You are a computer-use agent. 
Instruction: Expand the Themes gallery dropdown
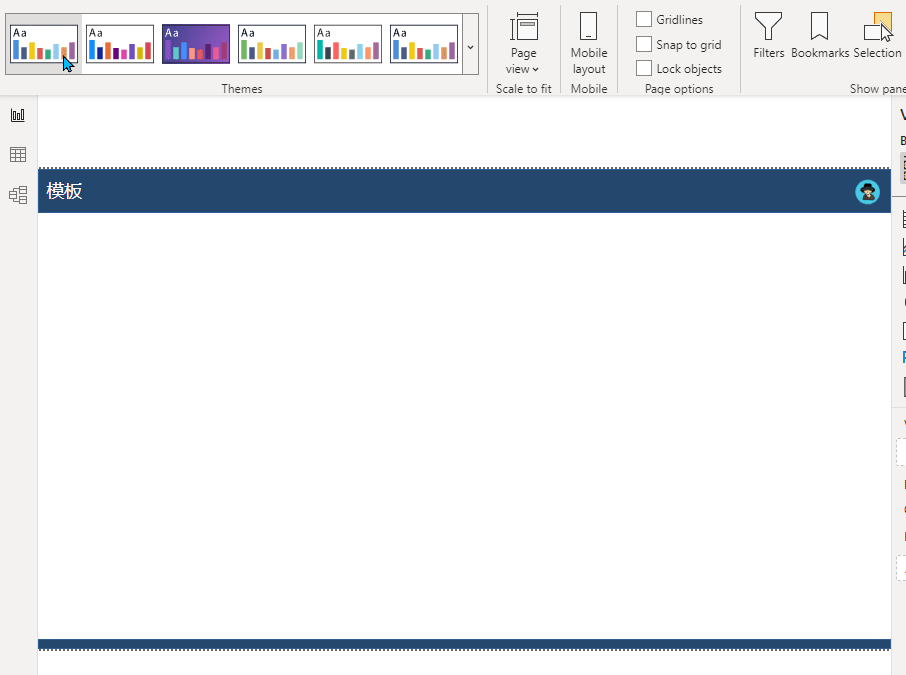[470, 44]
